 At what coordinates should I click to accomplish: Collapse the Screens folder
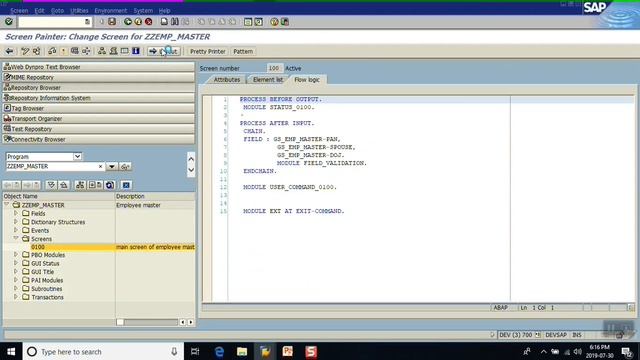[16, 238]
